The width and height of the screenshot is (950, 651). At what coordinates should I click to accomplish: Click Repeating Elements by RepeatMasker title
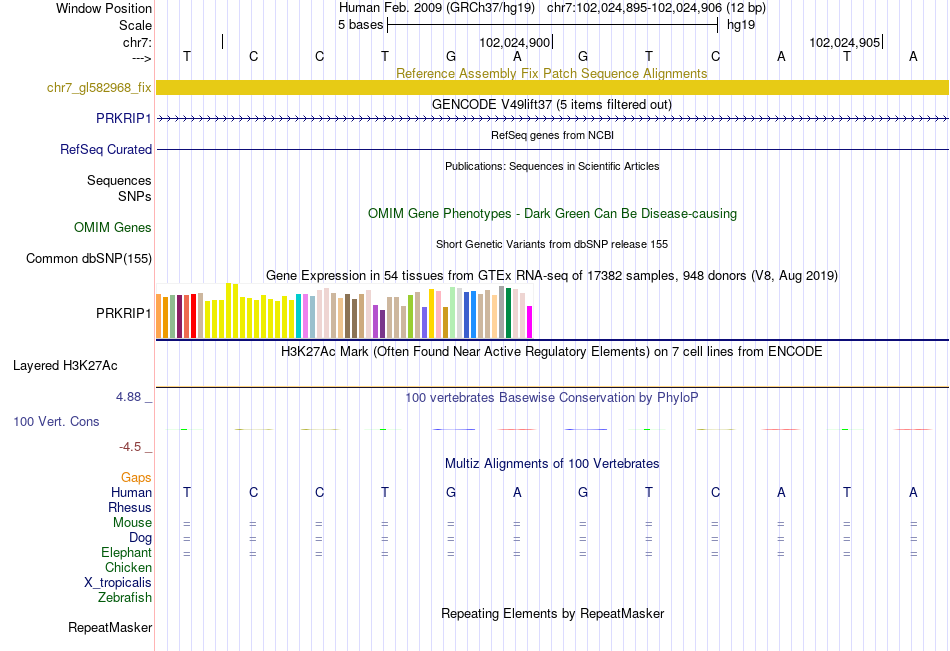pos(552,613)
